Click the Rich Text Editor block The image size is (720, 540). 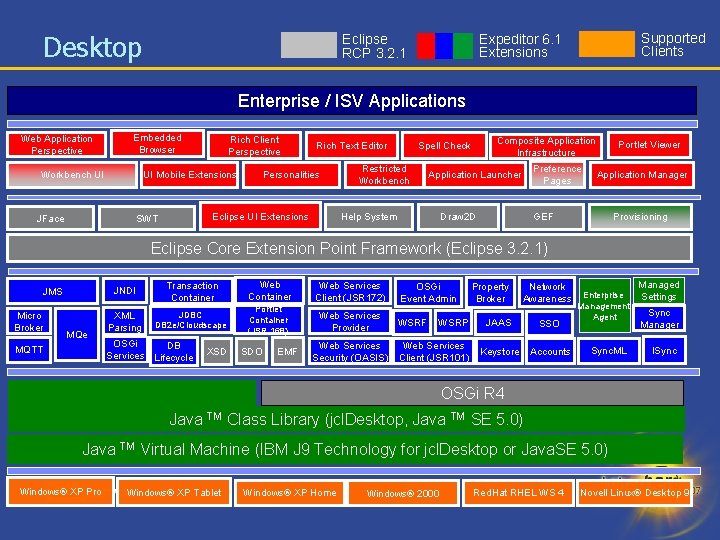(352, 146)
